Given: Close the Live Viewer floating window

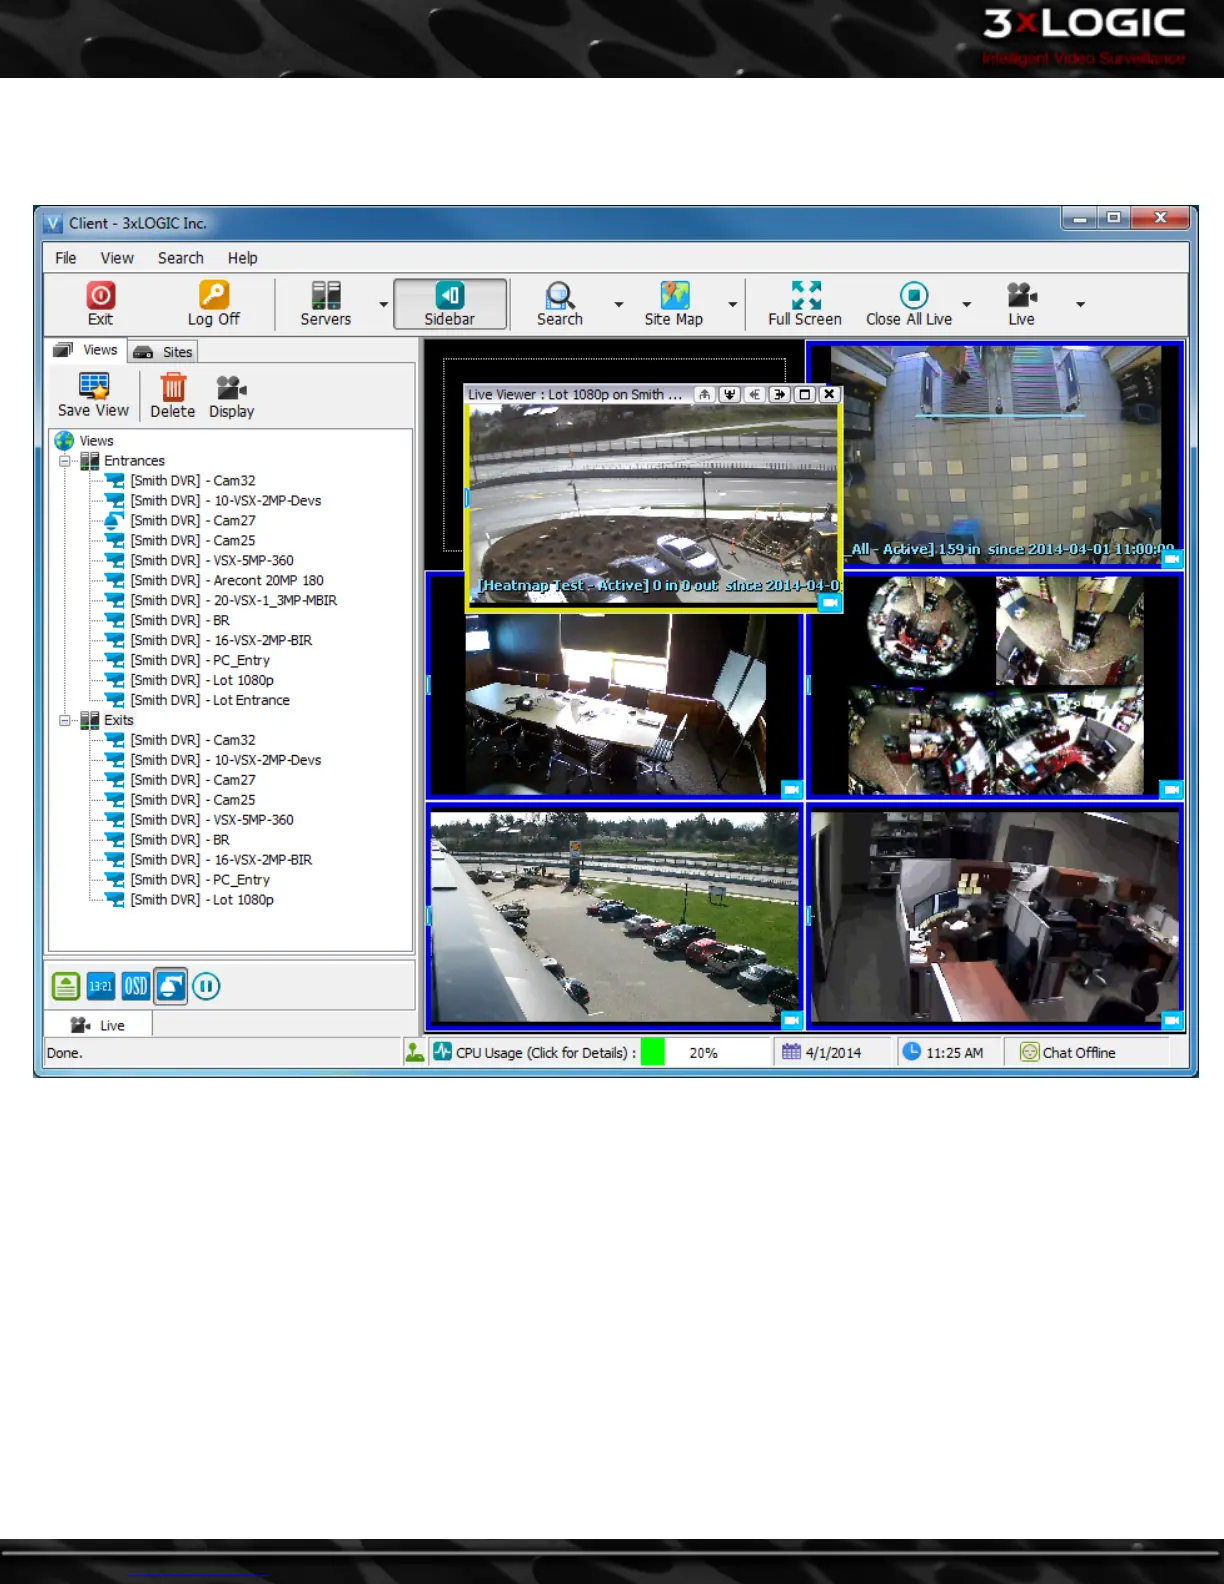Looking at the screenshot, I should [829, 395].
